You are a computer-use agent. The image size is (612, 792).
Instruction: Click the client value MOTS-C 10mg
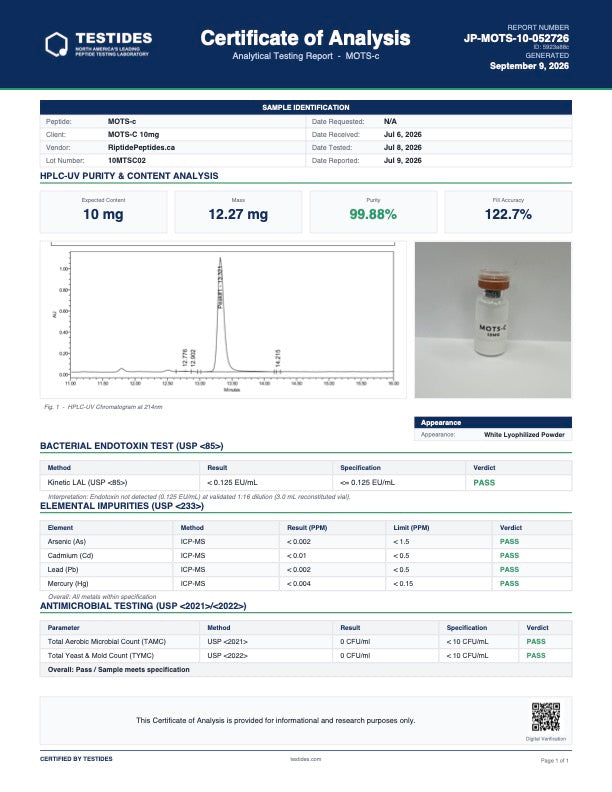(x=133, y=134)
